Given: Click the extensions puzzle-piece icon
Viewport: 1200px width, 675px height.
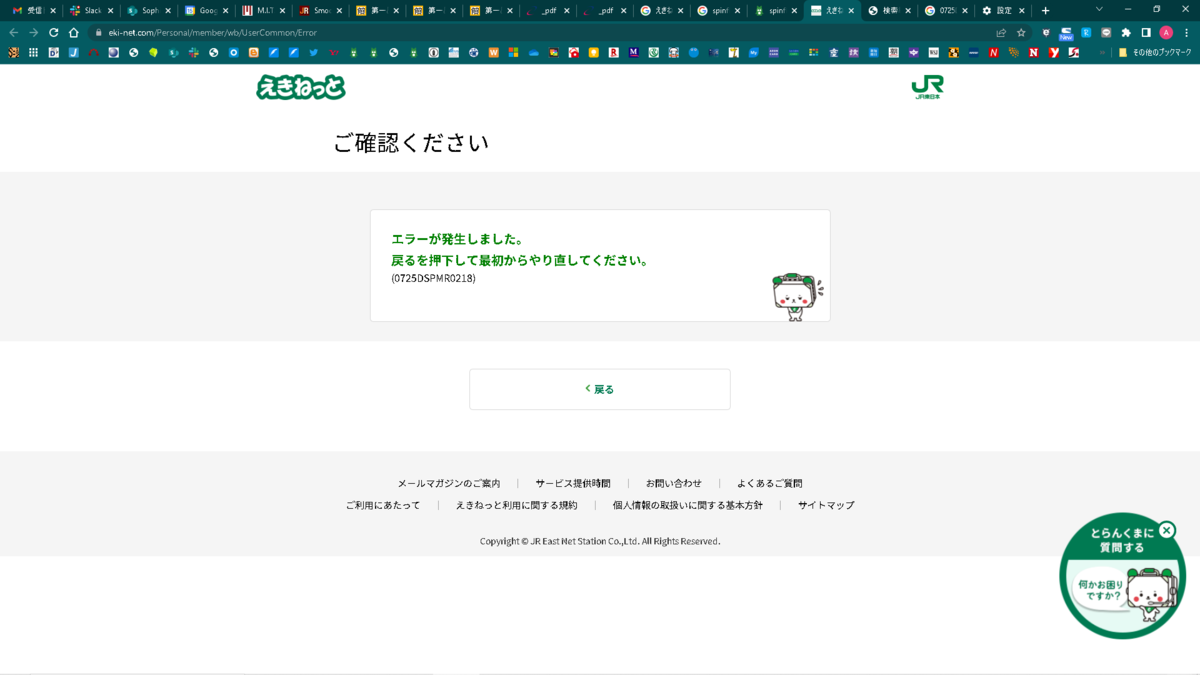Looking at the screenshot, I should (x=1126, y=32).
